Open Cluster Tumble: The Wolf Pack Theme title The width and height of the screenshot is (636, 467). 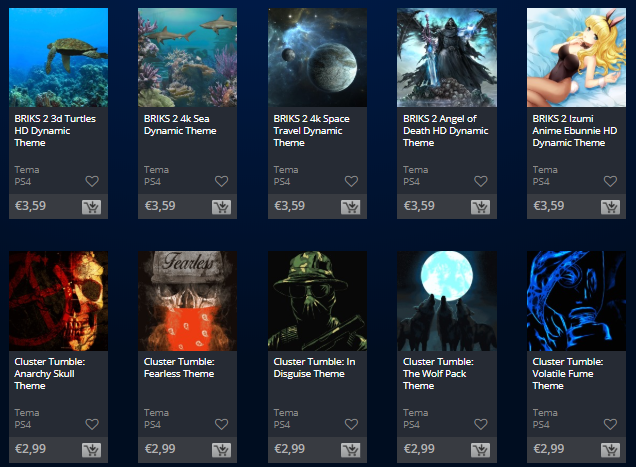(438, 374)
